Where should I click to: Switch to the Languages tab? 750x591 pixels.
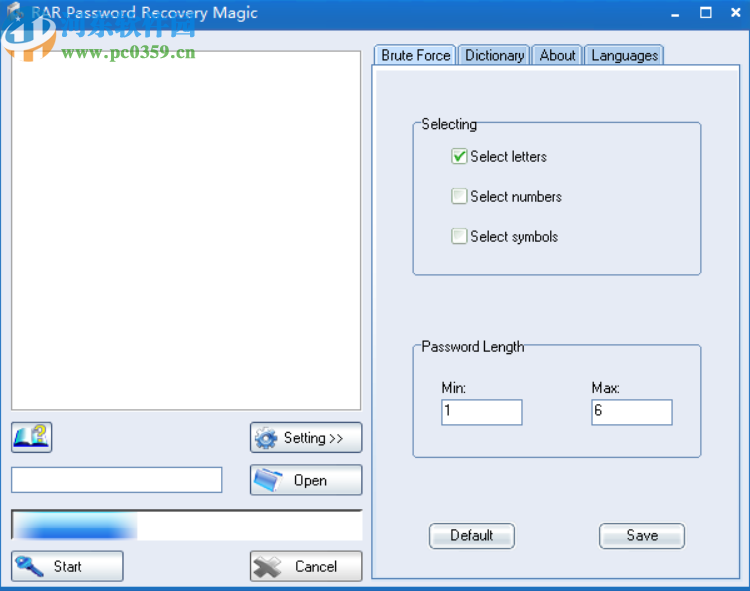coord(624,55)
